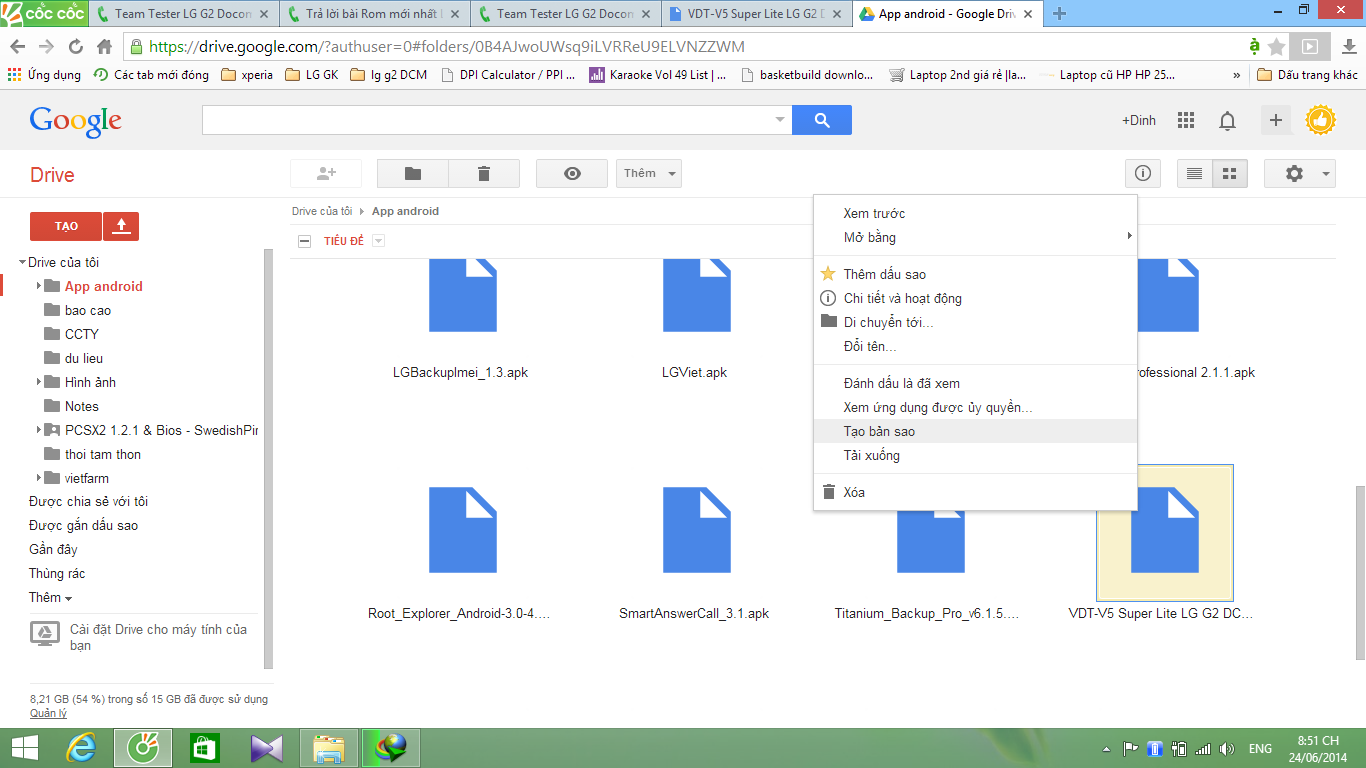Open Internet Explorer in taskbar
Image resolution: width=1366 pixels, height=768 pixels.
[81, 748]
